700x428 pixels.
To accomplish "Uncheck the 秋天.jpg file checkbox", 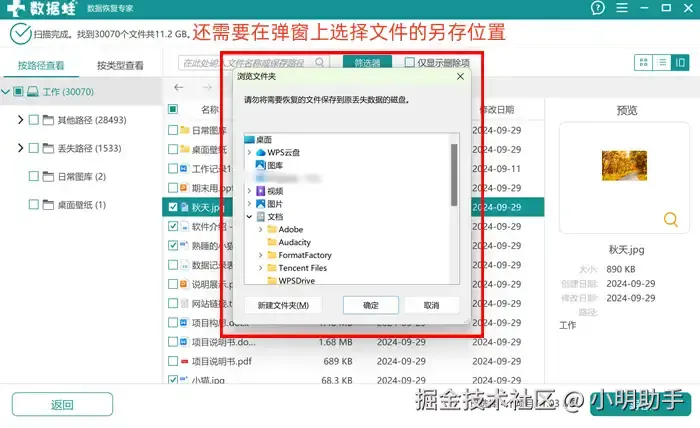I will point(173,207).
